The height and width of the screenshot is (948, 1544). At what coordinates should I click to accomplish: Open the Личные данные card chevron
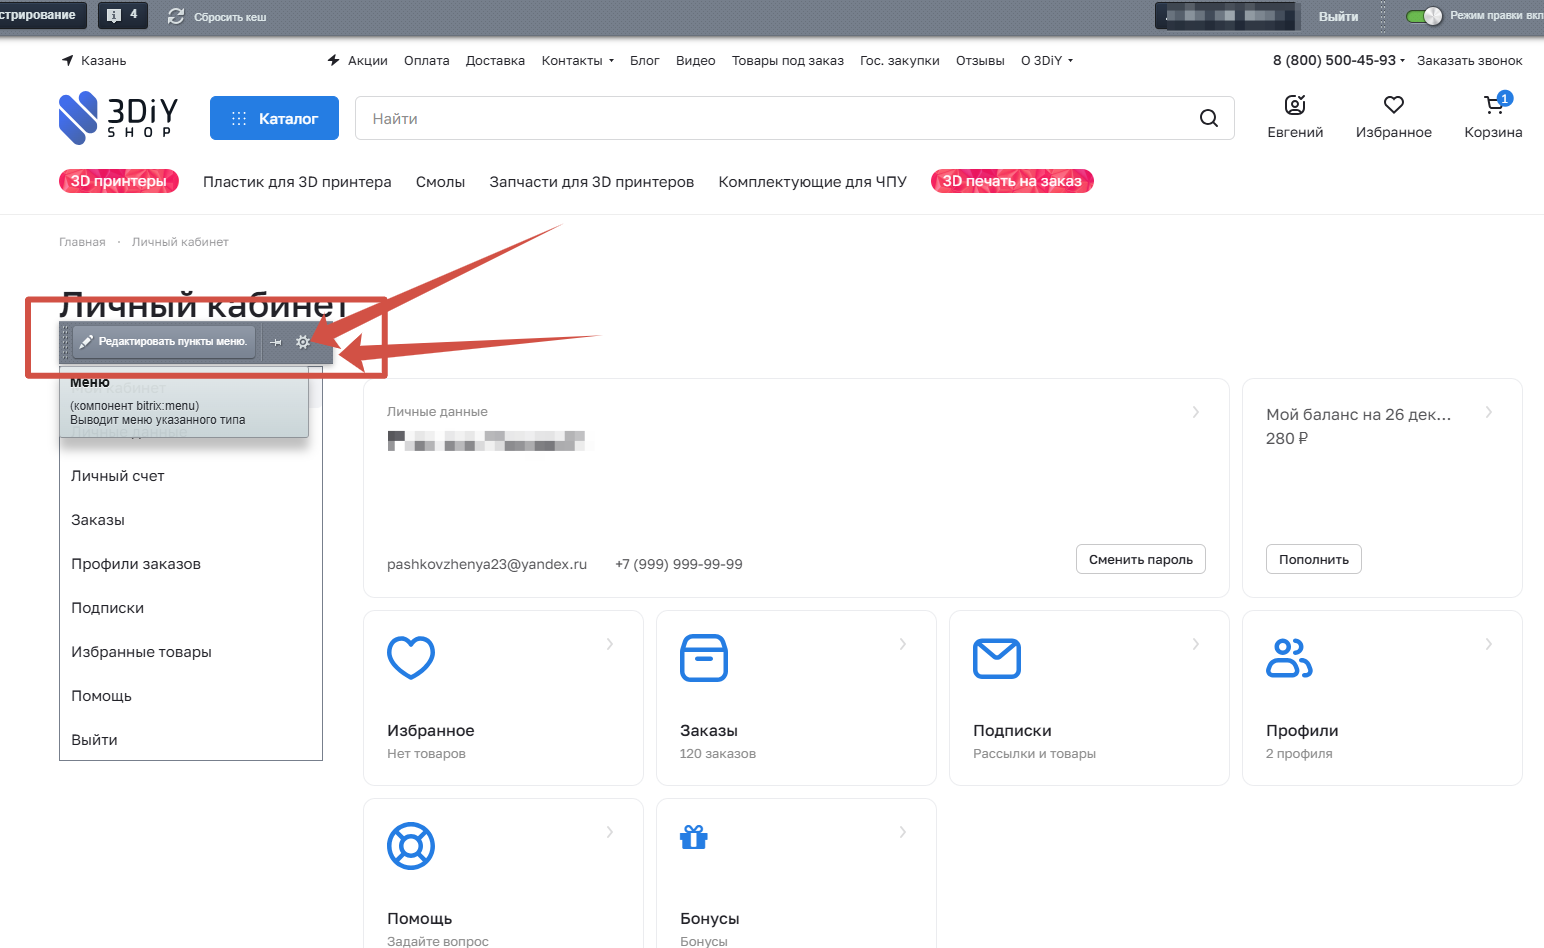coord(1196,412)
